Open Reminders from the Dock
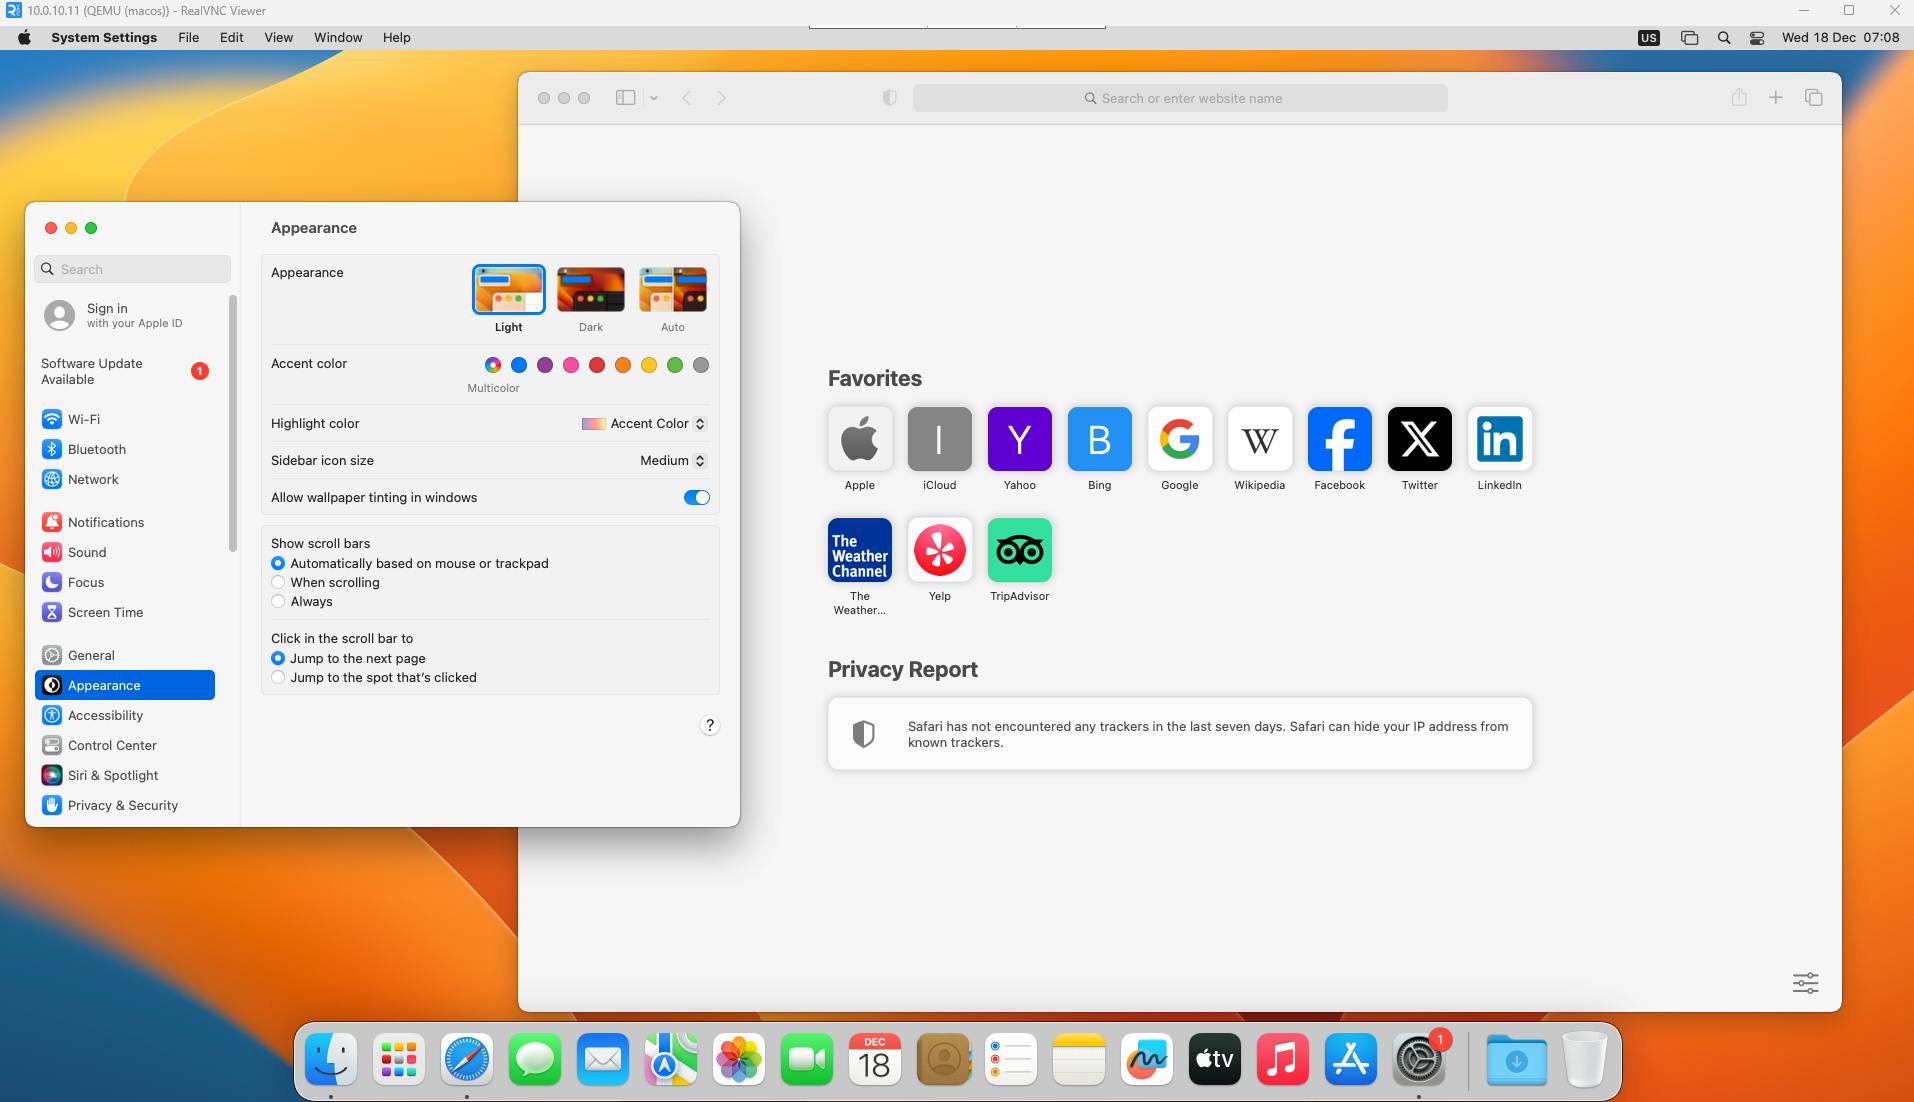 coord(1011,1059)
